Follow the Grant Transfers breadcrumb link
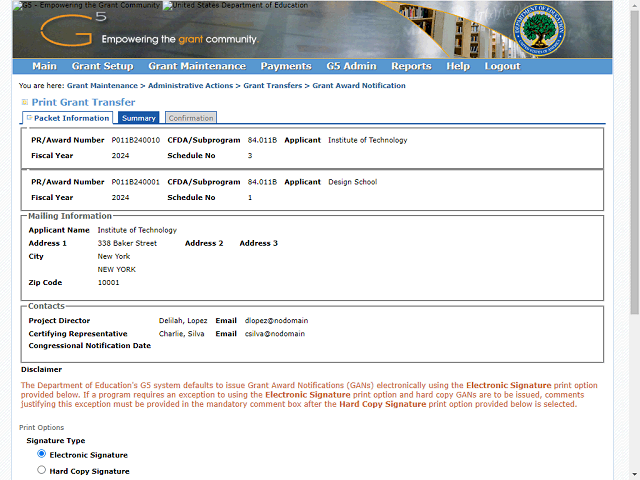640x480 pixels. pos(273,86)
